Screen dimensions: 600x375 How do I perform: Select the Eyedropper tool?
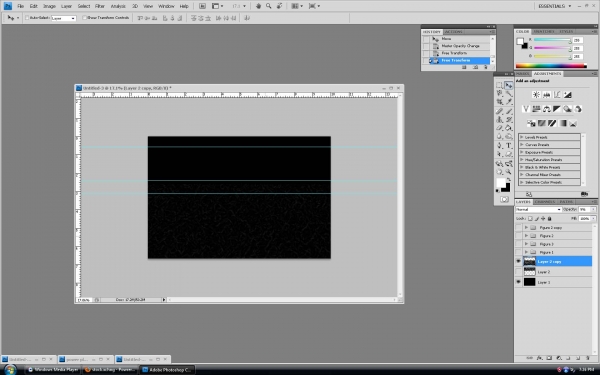pos(509,102)
